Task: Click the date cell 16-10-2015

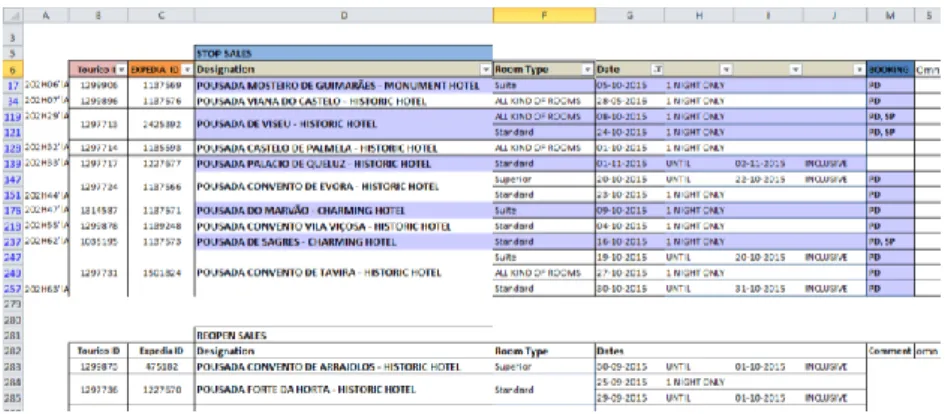Action: coord(630,242)
